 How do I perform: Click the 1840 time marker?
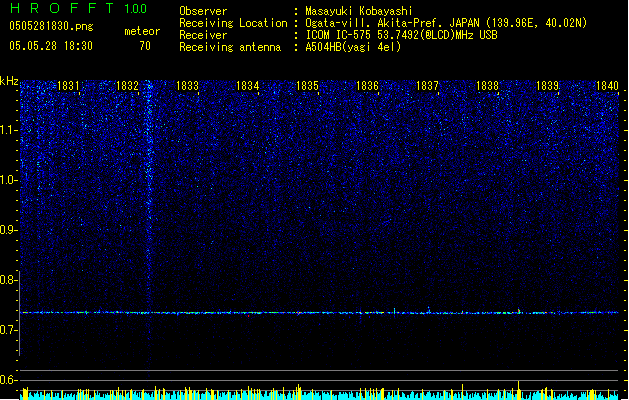pyautogui.click(x=607, y=86)
